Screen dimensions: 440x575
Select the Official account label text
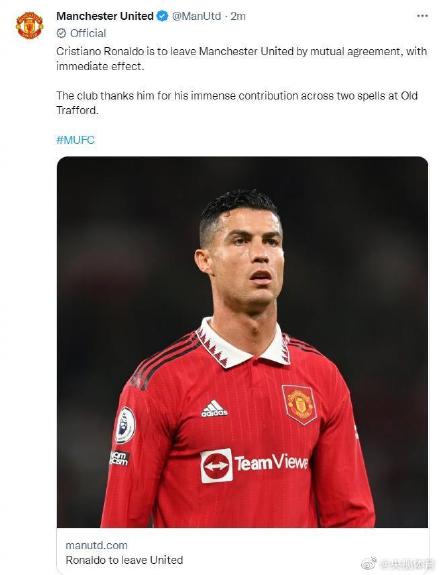coord(88,33)
